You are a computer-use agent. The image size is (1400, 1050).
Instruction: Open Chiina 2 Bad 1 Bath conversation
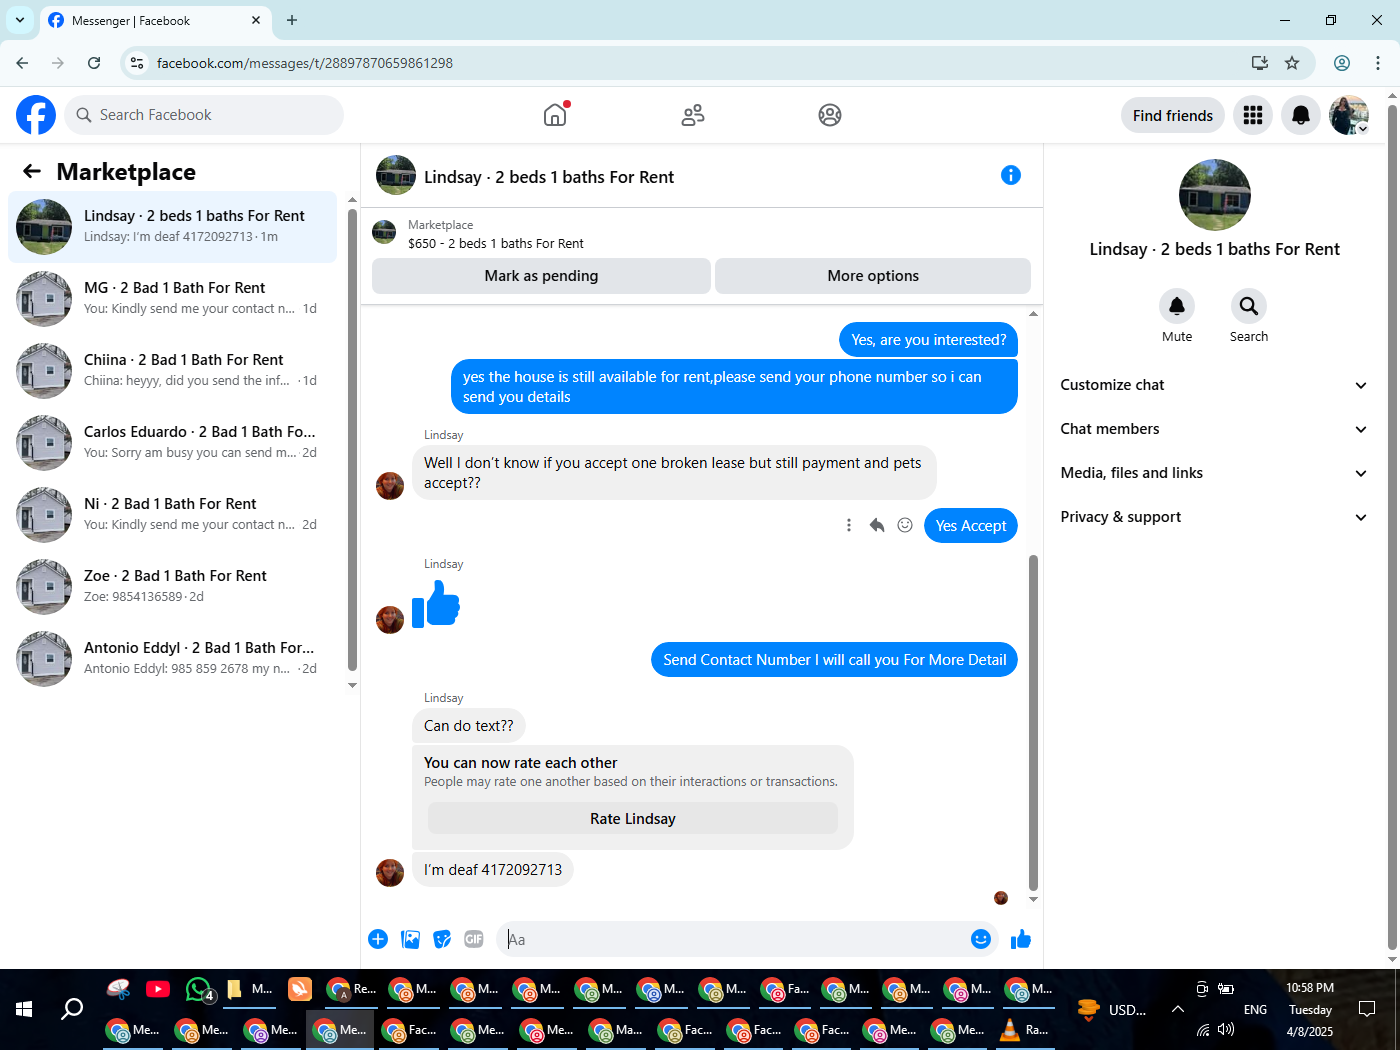click(x=172, y=371)
